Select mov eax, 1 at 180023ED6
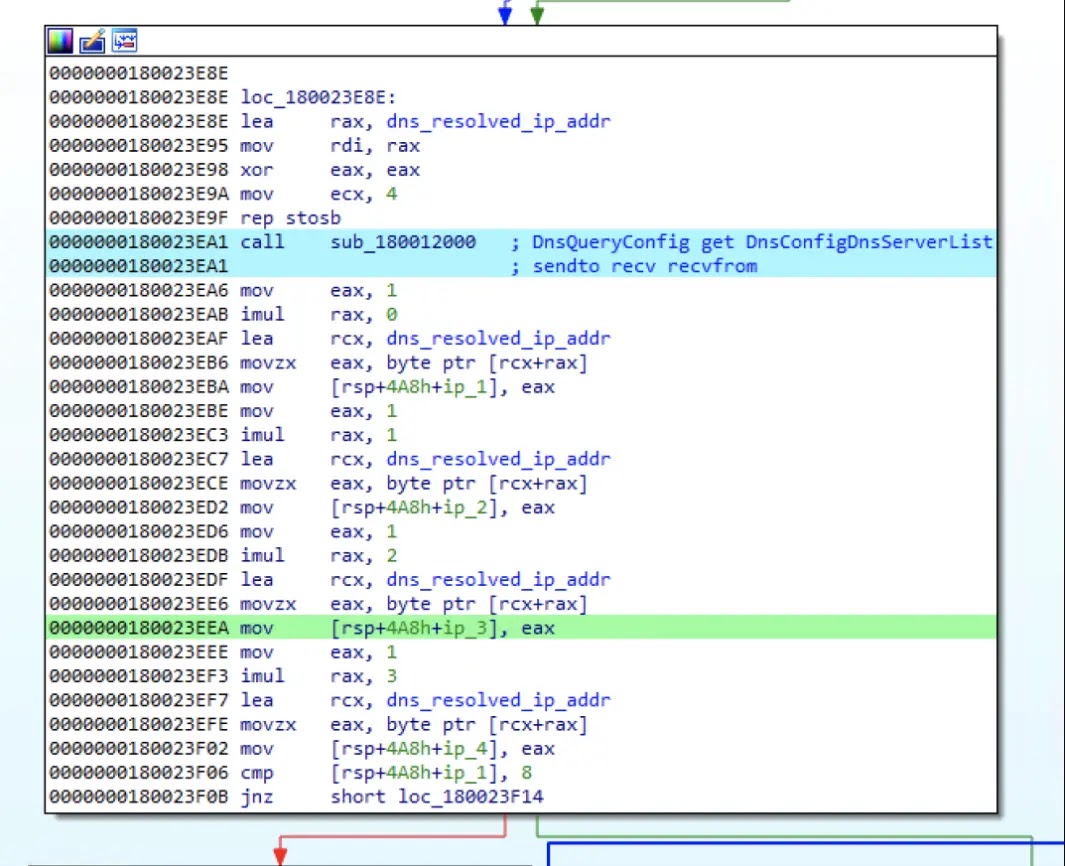1065x866 pixels. point(319,531)
